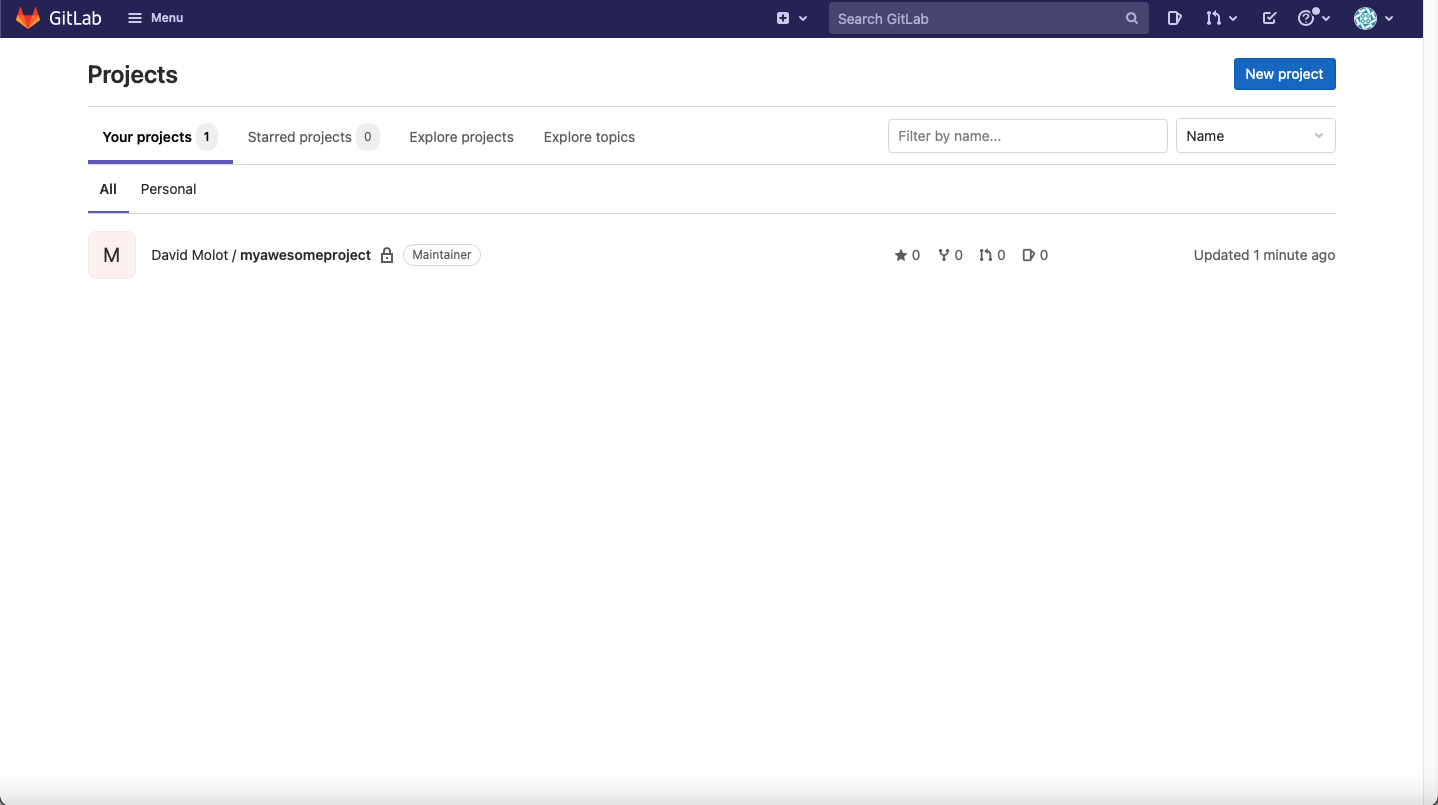Click the merge requests count icon
This screenshot has height=805, width=1438.
(985, 255)
